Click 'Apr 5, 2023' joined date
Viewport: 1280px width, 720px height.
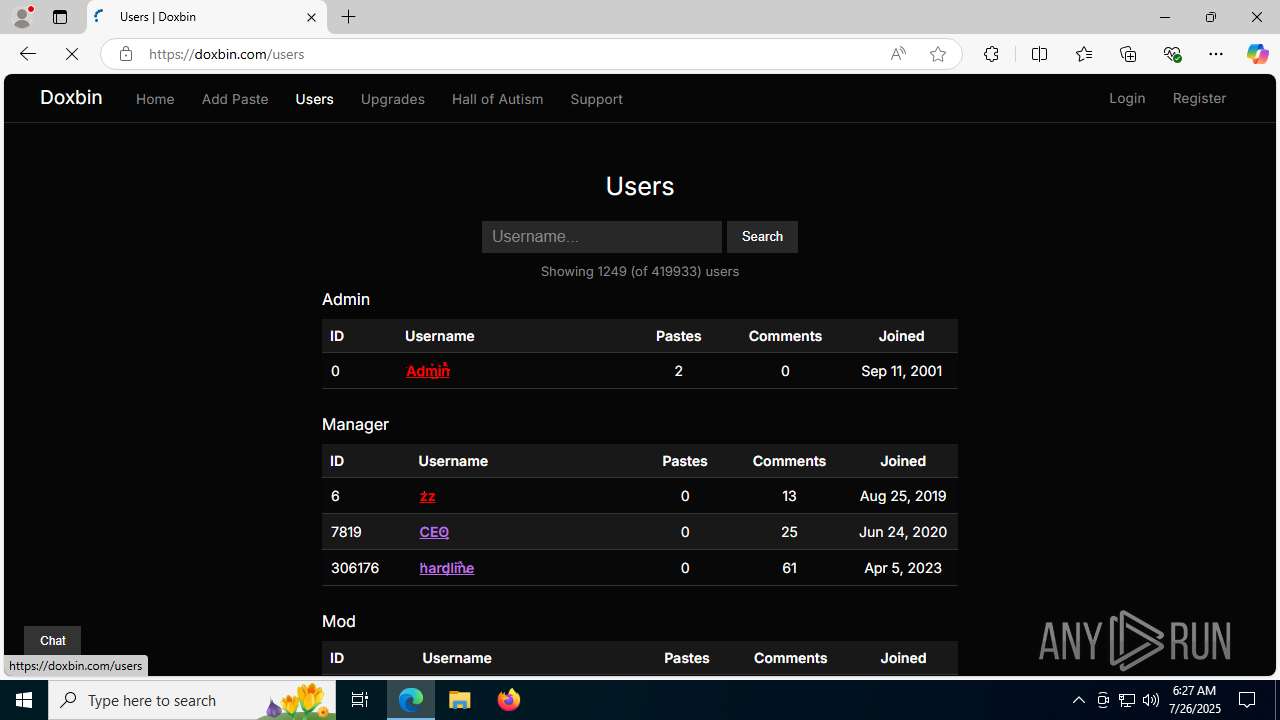903,568
